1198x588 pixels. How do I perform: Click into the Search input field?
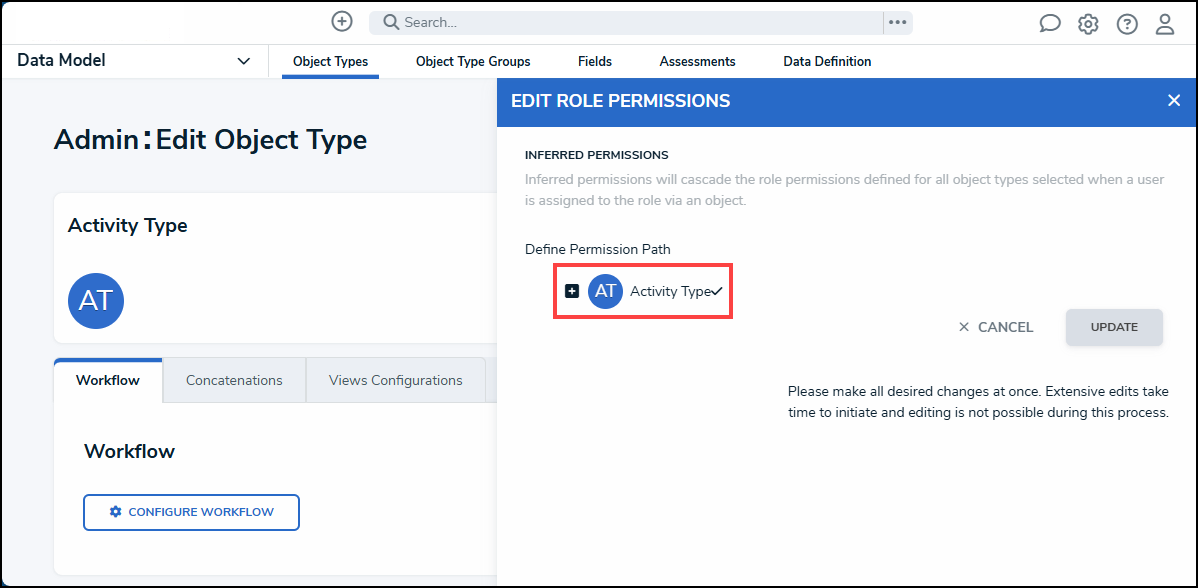[x=630, y=22]
